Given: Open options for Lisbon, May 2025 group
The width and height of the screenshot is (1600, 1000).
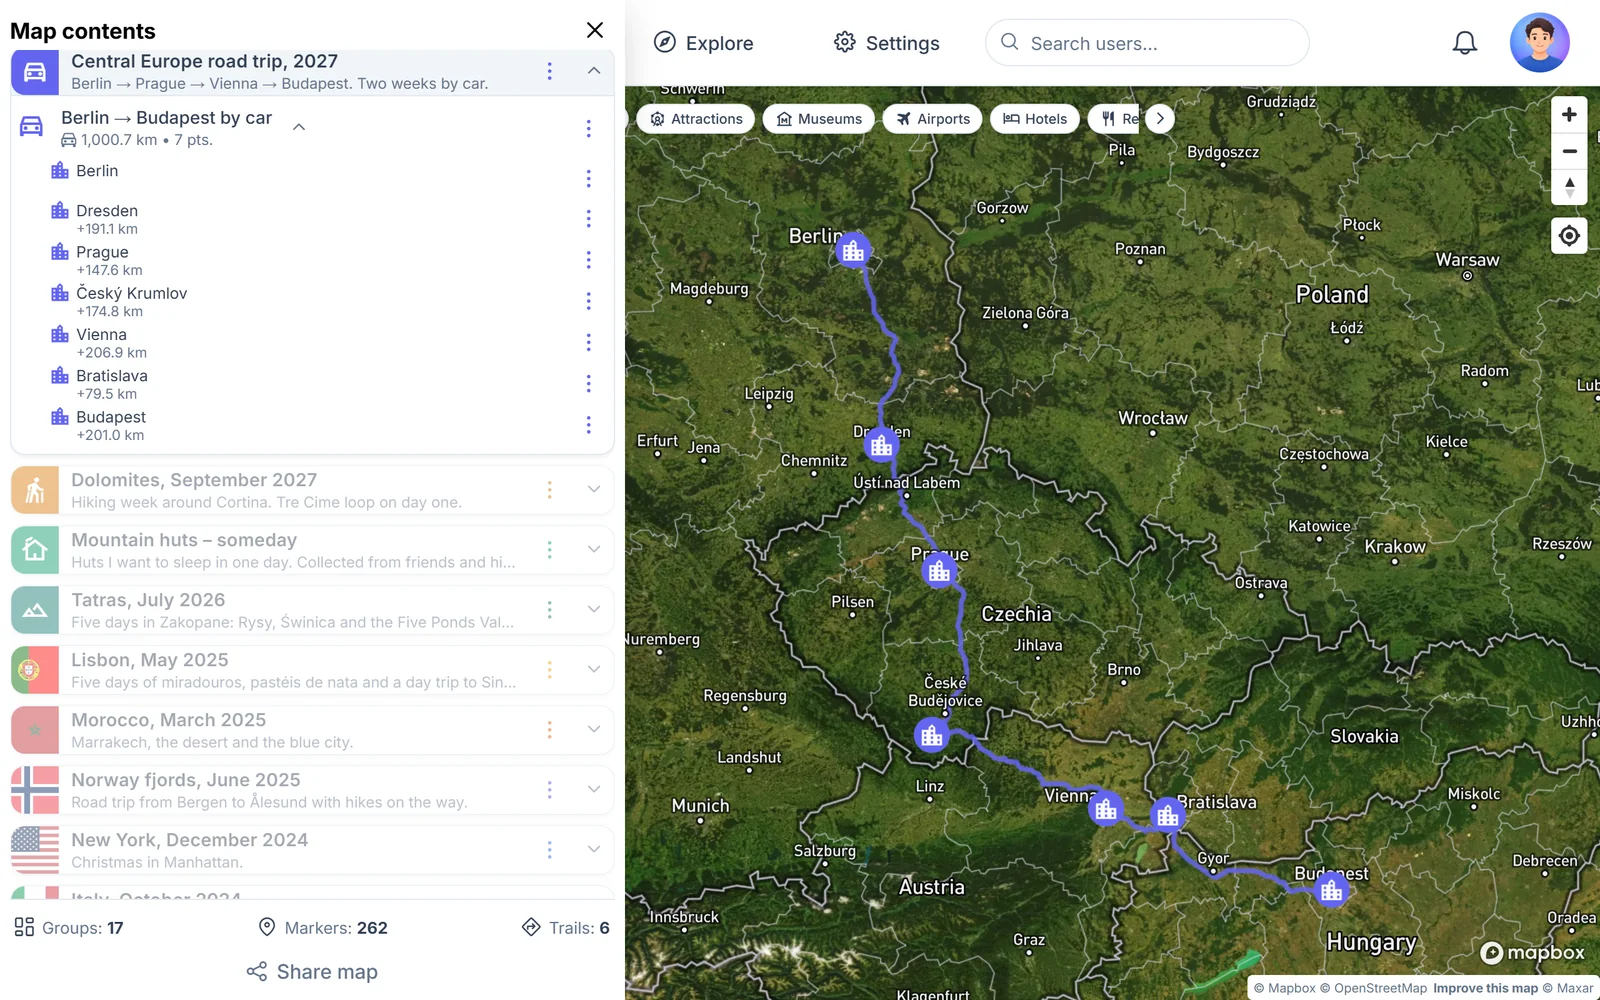Looking at the screenshot, I should coord(549,669).
